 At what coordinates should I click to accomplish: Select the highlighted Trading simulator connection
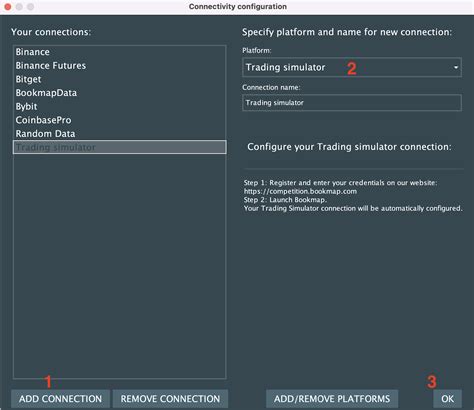119,147
